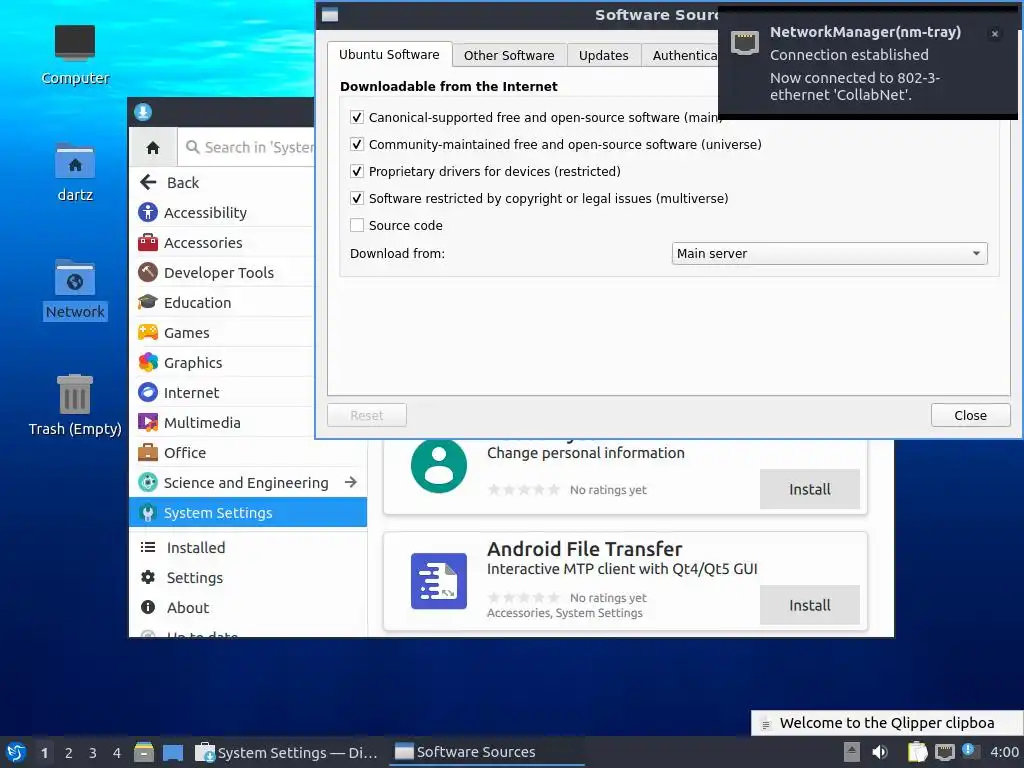Screen dimensions: 1024x768
Task: Click the update notifier tray icon
Action: pyautogui.click(x=969, y=751)
